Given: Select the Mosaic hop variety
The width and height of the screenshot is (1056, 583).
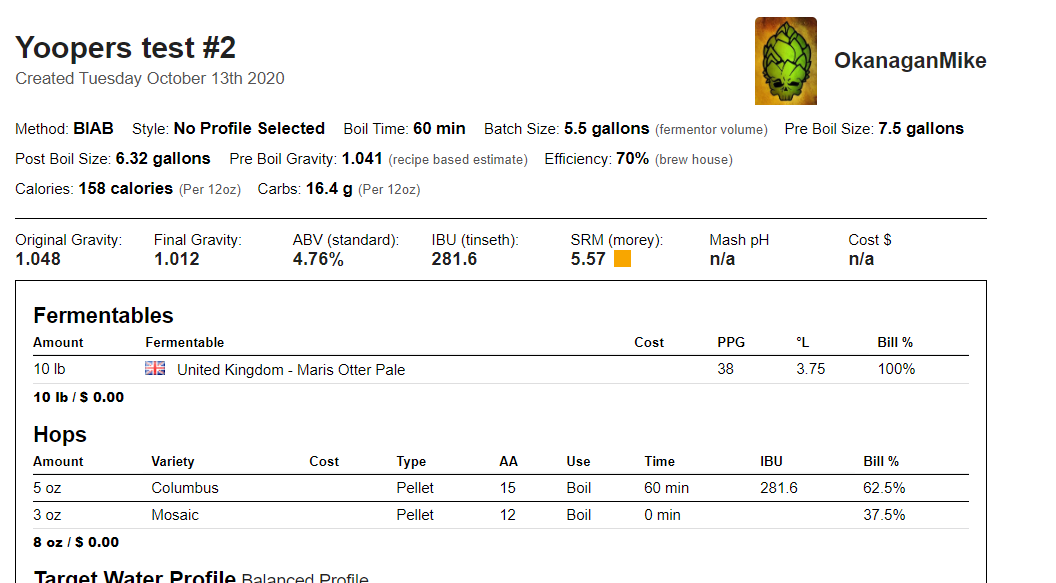Looking at the screenshot, I should [174, 515].
